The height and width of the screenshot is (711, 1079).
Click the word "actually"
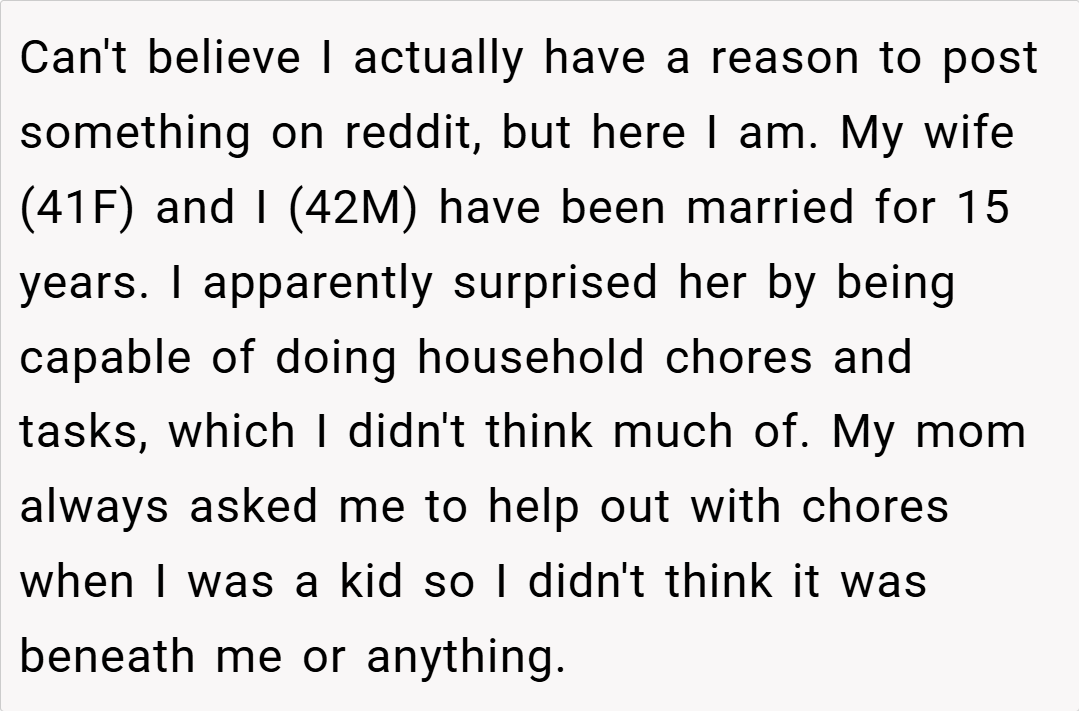point(438,60)
